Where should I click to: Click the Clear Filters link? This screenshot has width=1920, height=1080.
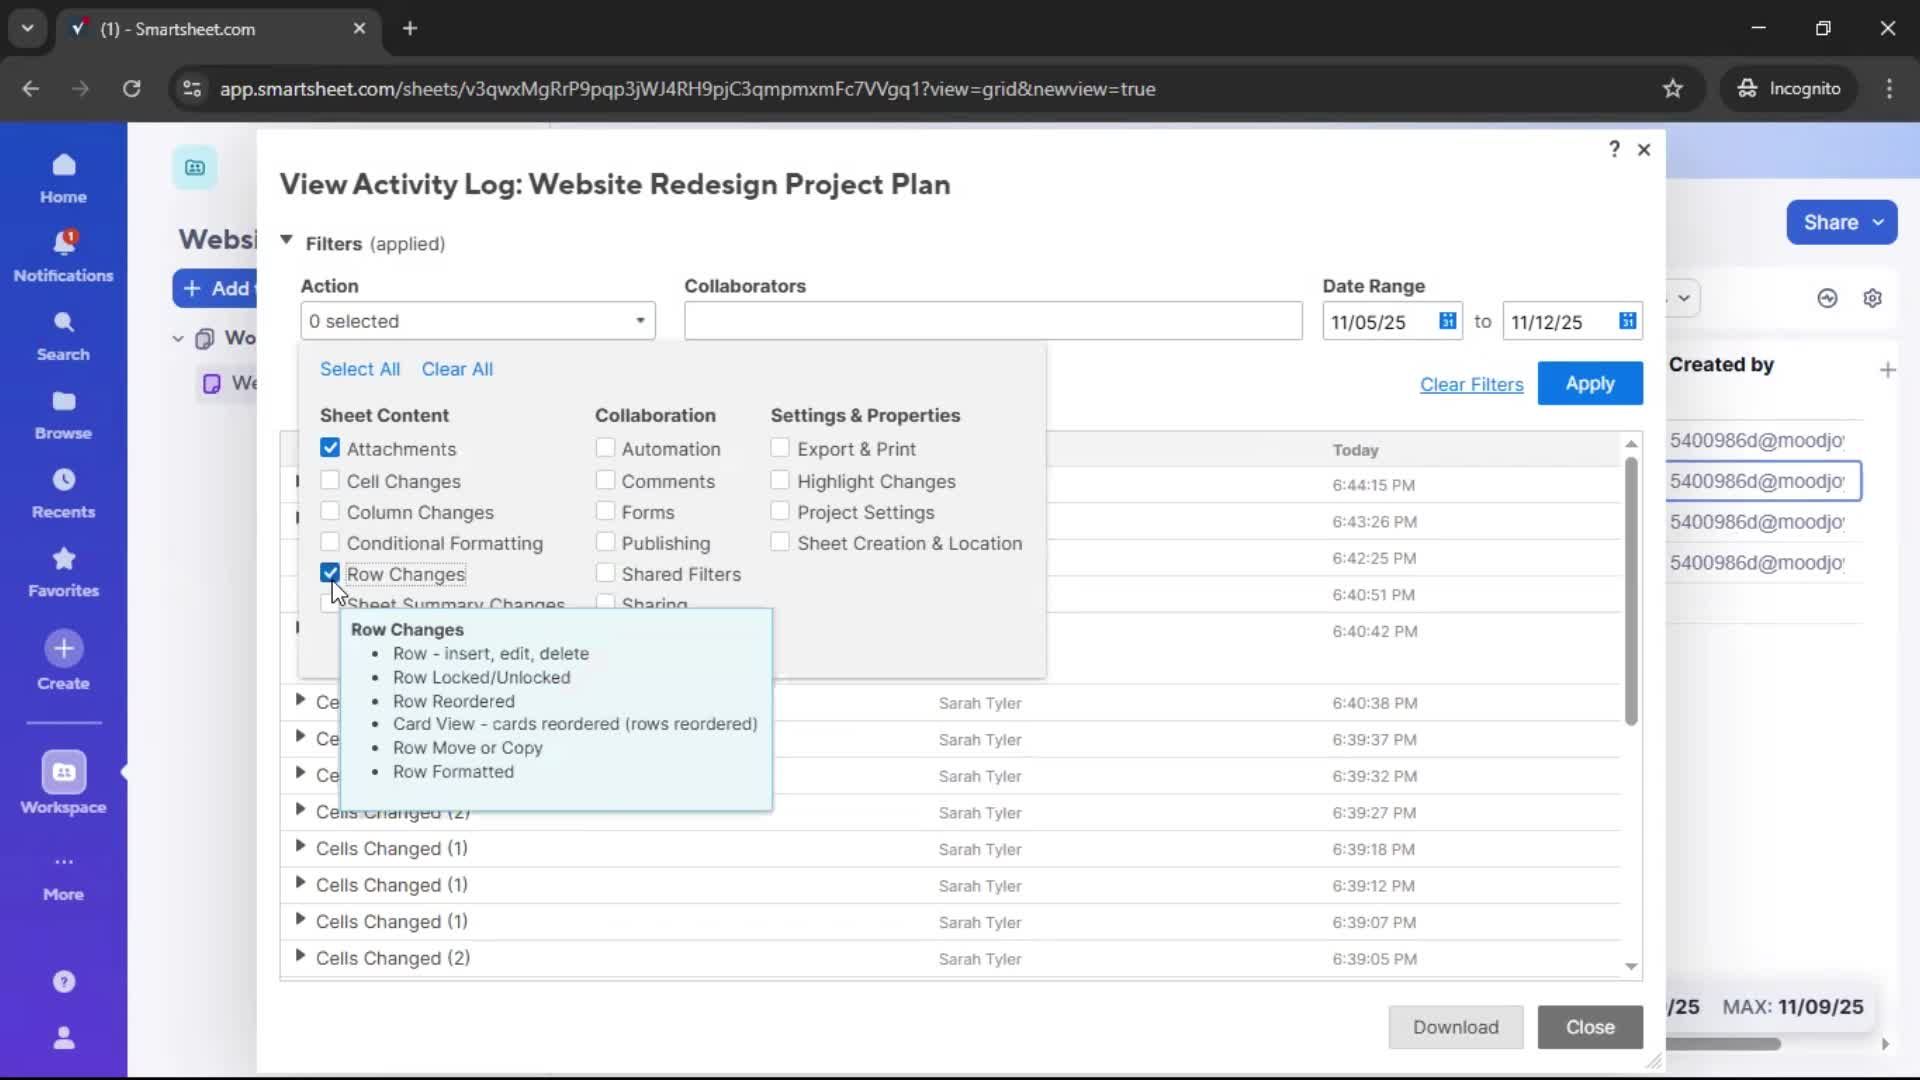click(x=1472, y=384)
